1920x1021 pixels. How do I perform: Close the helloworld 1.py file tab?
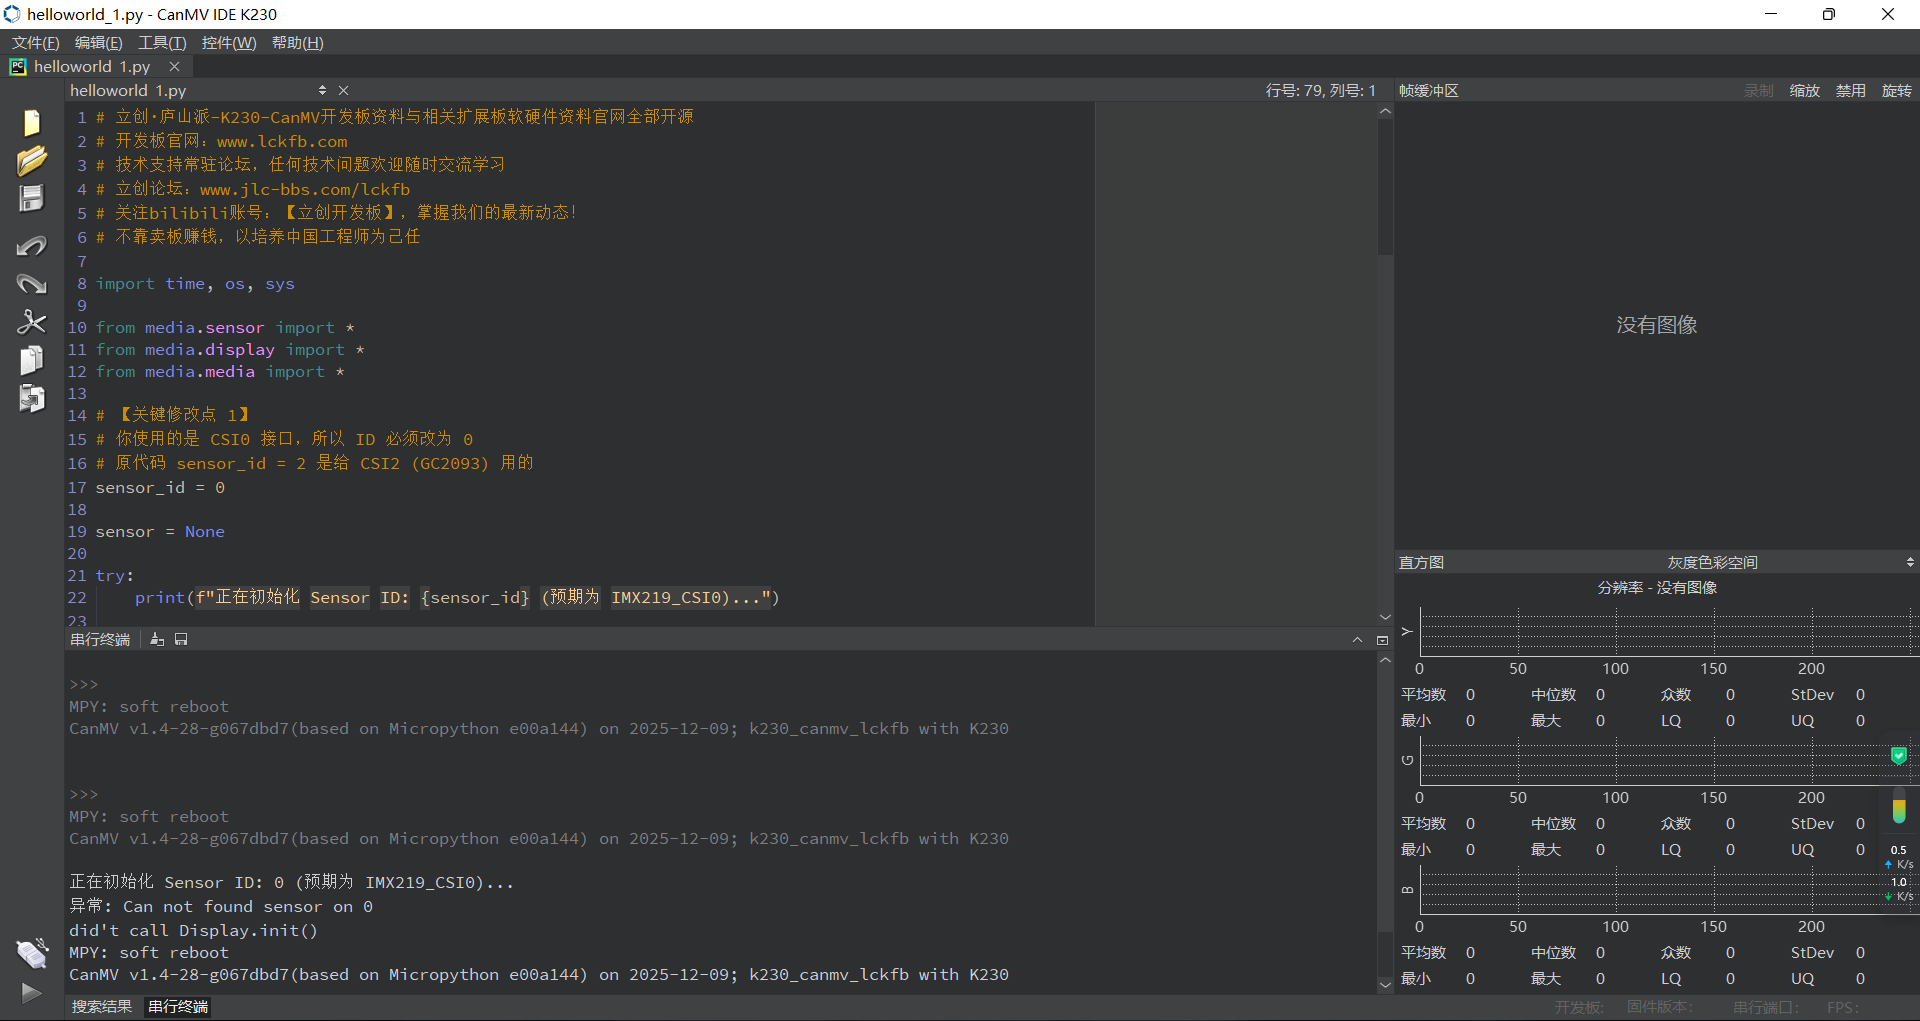pos(175,67)
